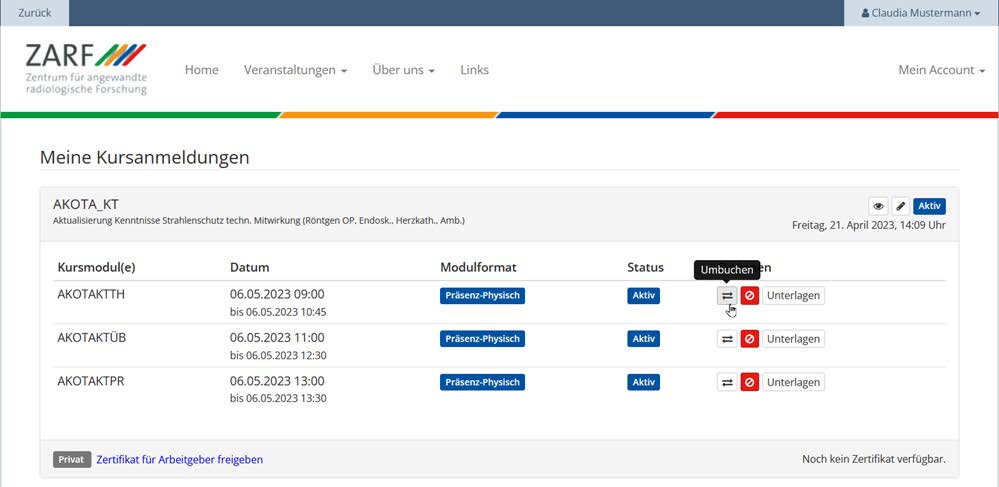
Task: Select the AKOTAKTÜB module name
Action: point(92,338)
